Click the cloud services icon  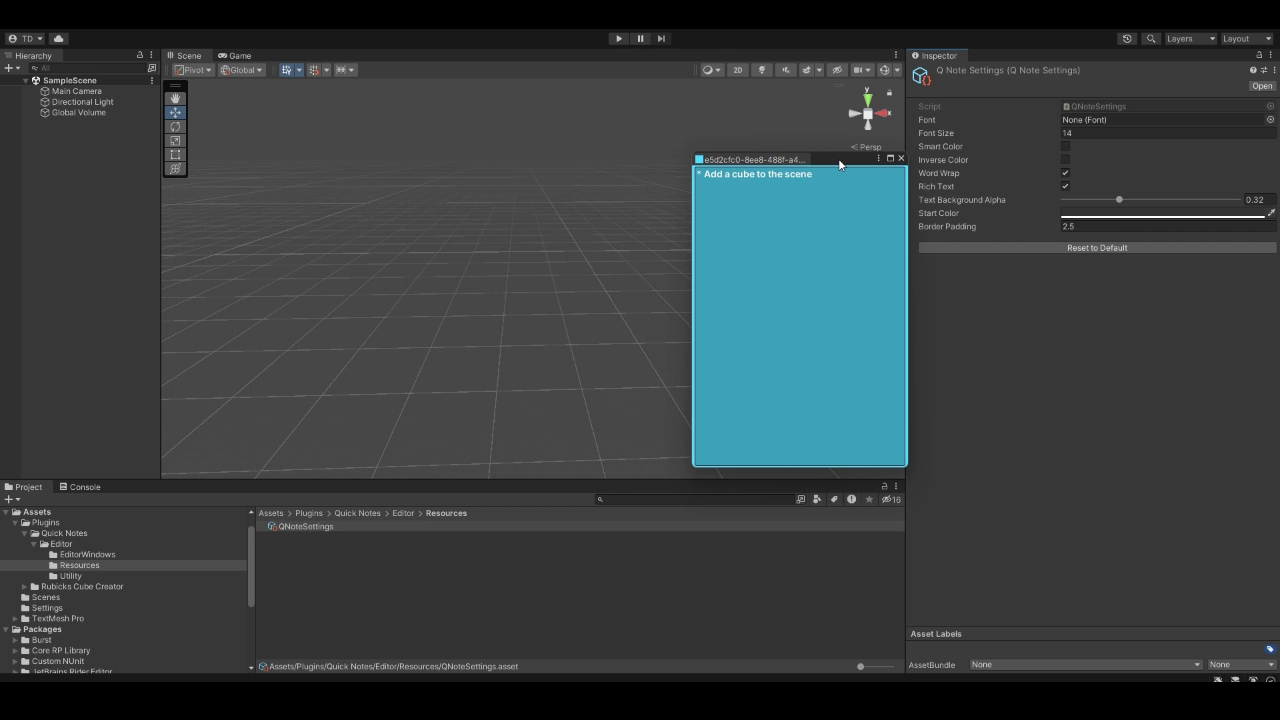pyautogui.click(x=58, y=39)
